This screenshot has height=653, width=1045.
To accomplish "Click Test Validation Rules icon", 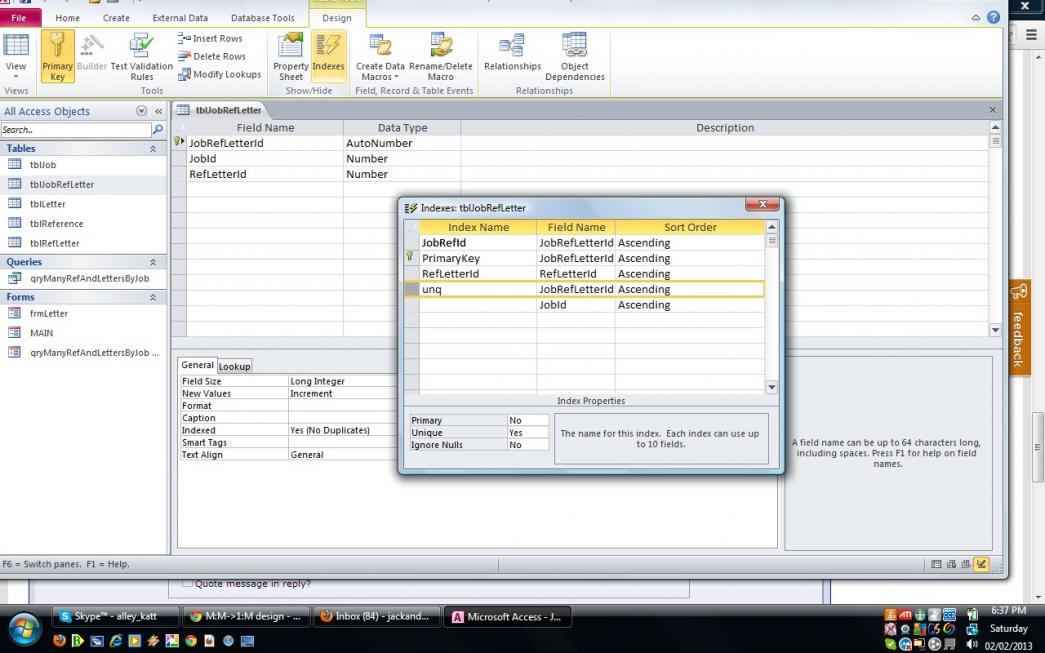I will [141, 55].
